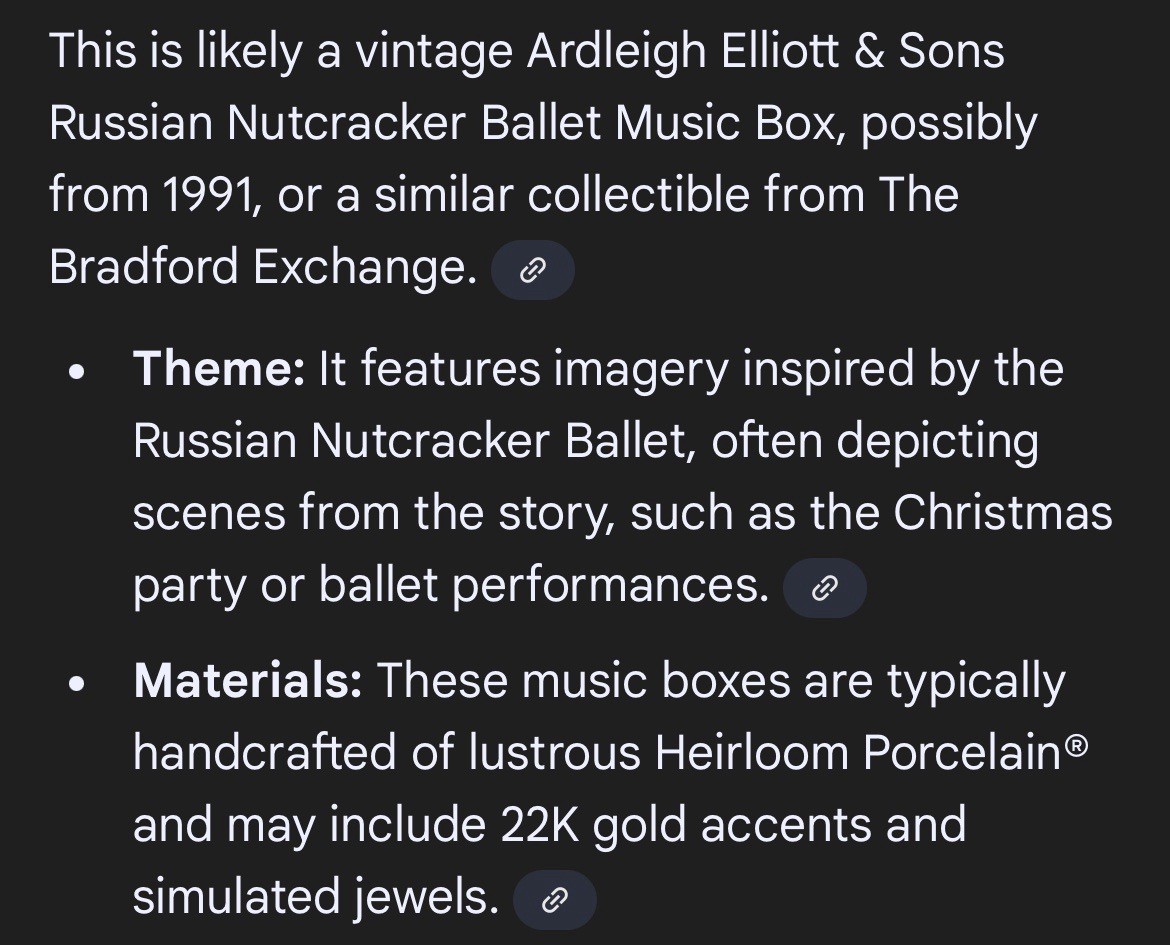
Task: Open the citation link beside ballet performances
Action: coord(825,587)
